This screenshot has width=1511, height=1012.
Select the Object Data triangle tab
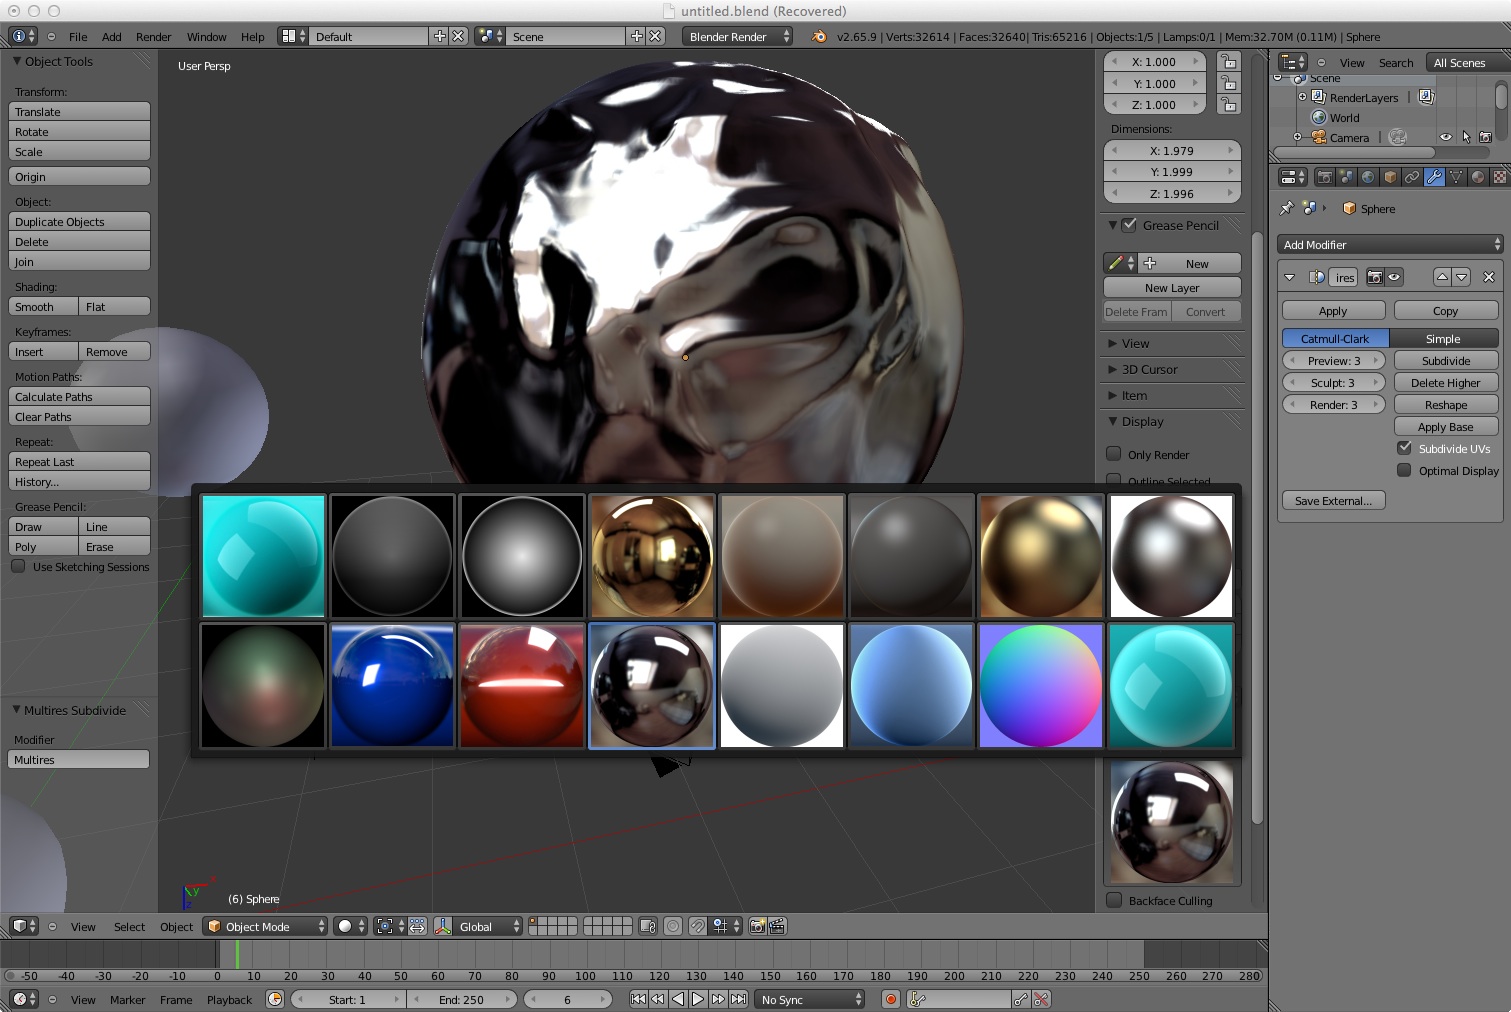[1456, 177]
